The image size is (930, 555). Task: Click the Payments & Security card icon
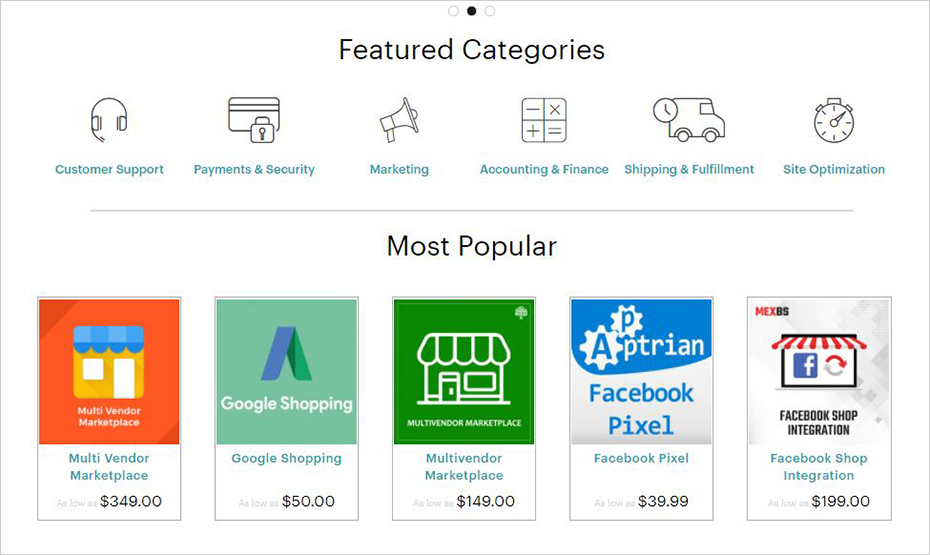(254, 120)
